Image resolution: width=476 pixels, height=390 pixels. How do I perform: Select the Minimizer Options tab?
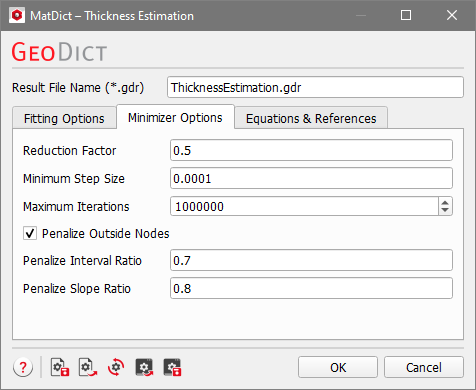coord(175,117)
